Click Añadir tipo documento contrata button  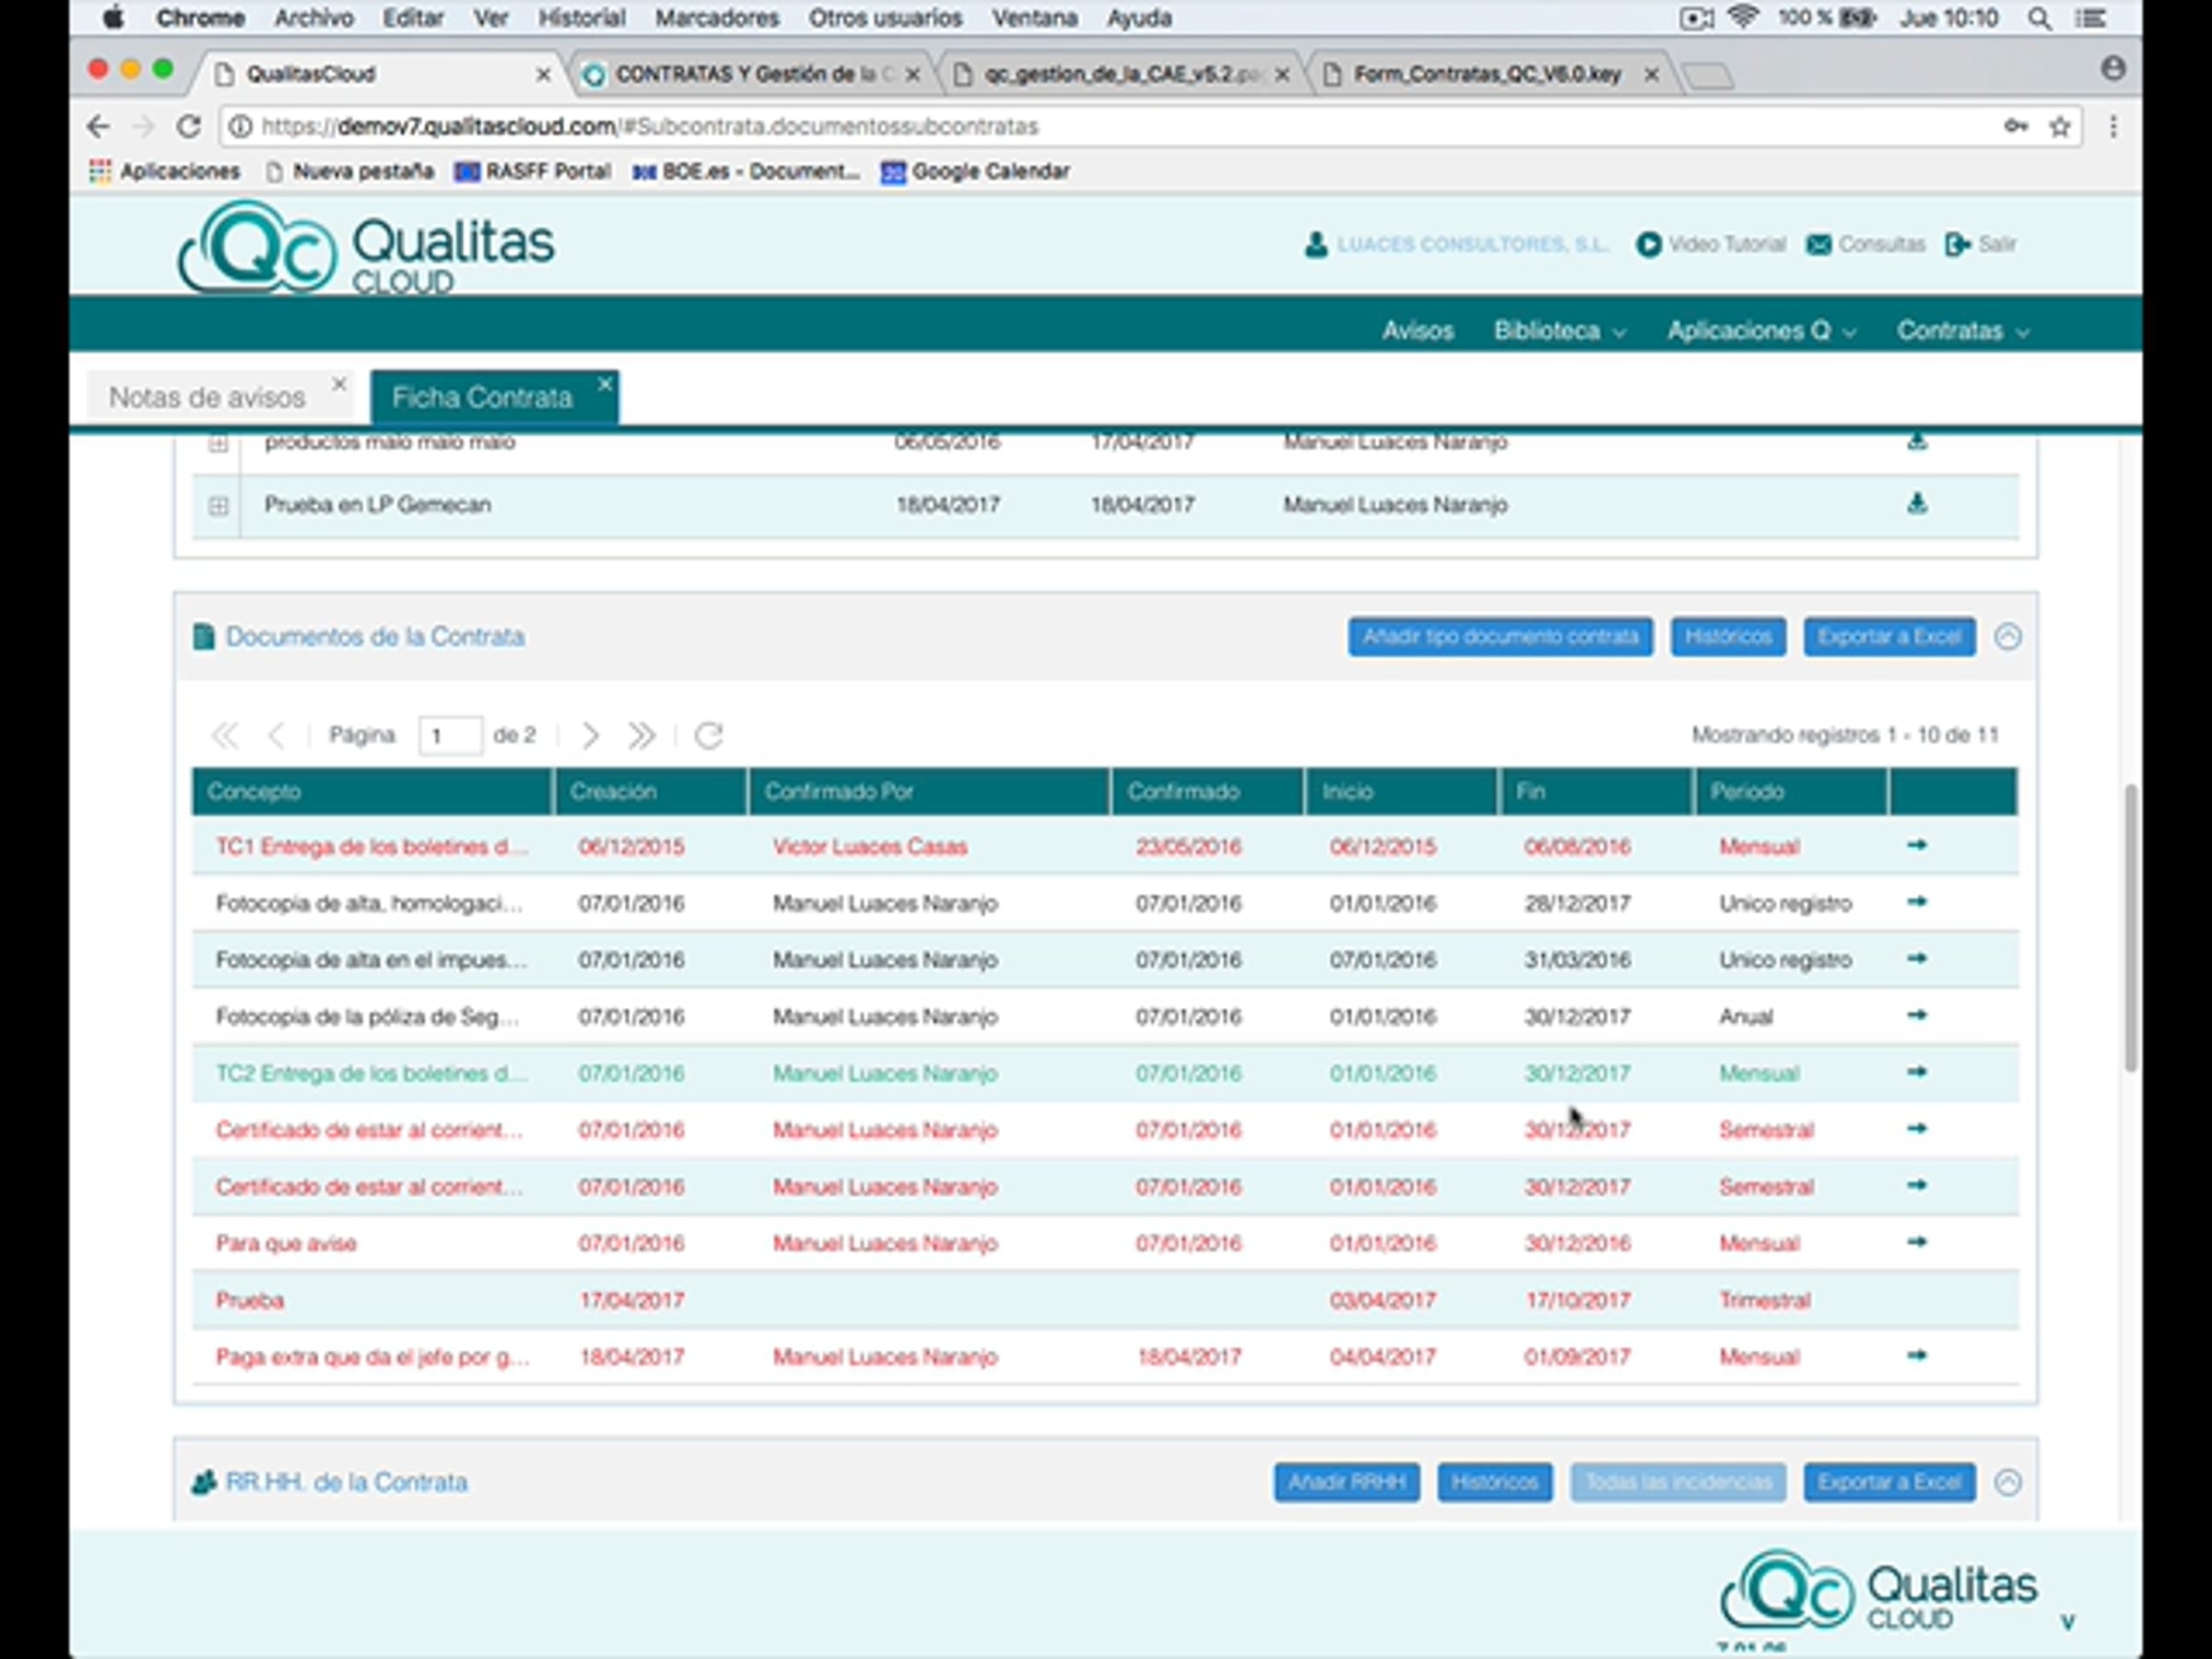point(1500,637)
